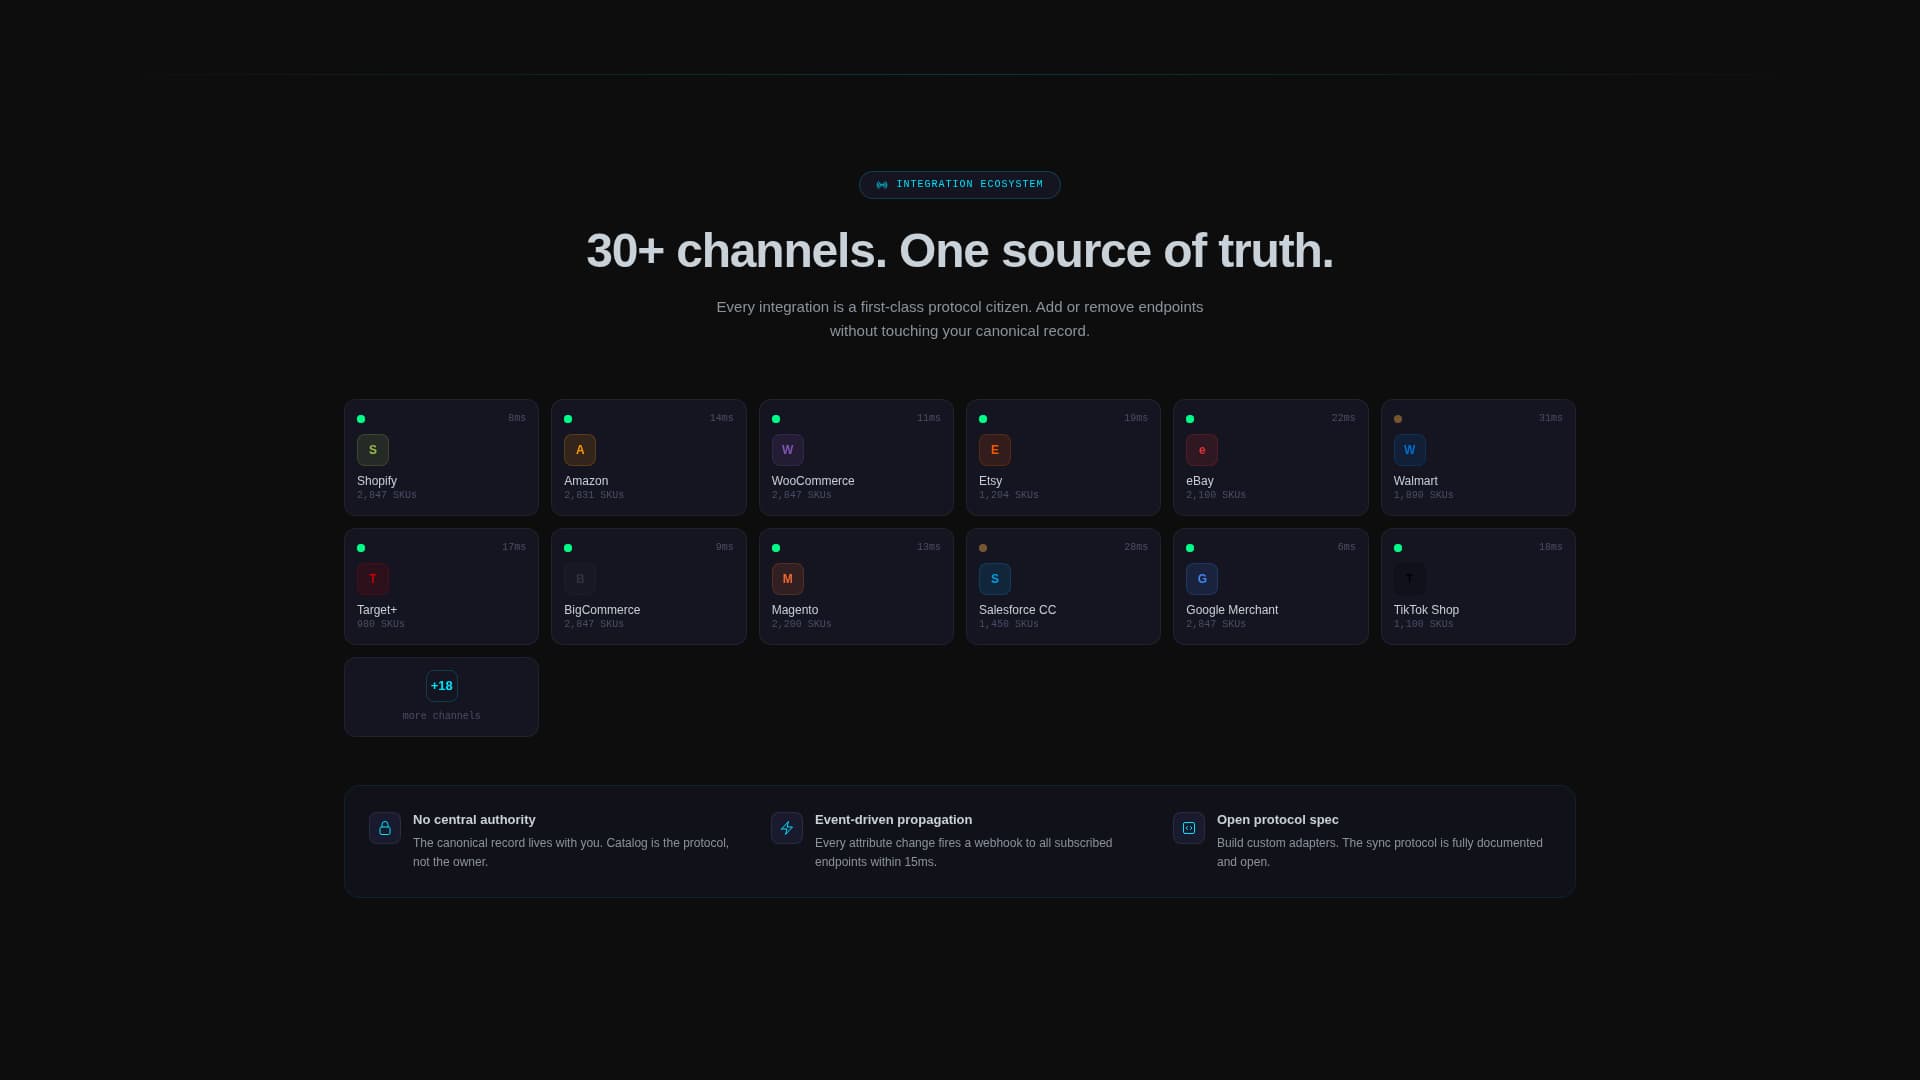Click the 28ms latency on Salesforce CC card
The height and width of the screenshot is (1080, 1920).
(1136, 548)
